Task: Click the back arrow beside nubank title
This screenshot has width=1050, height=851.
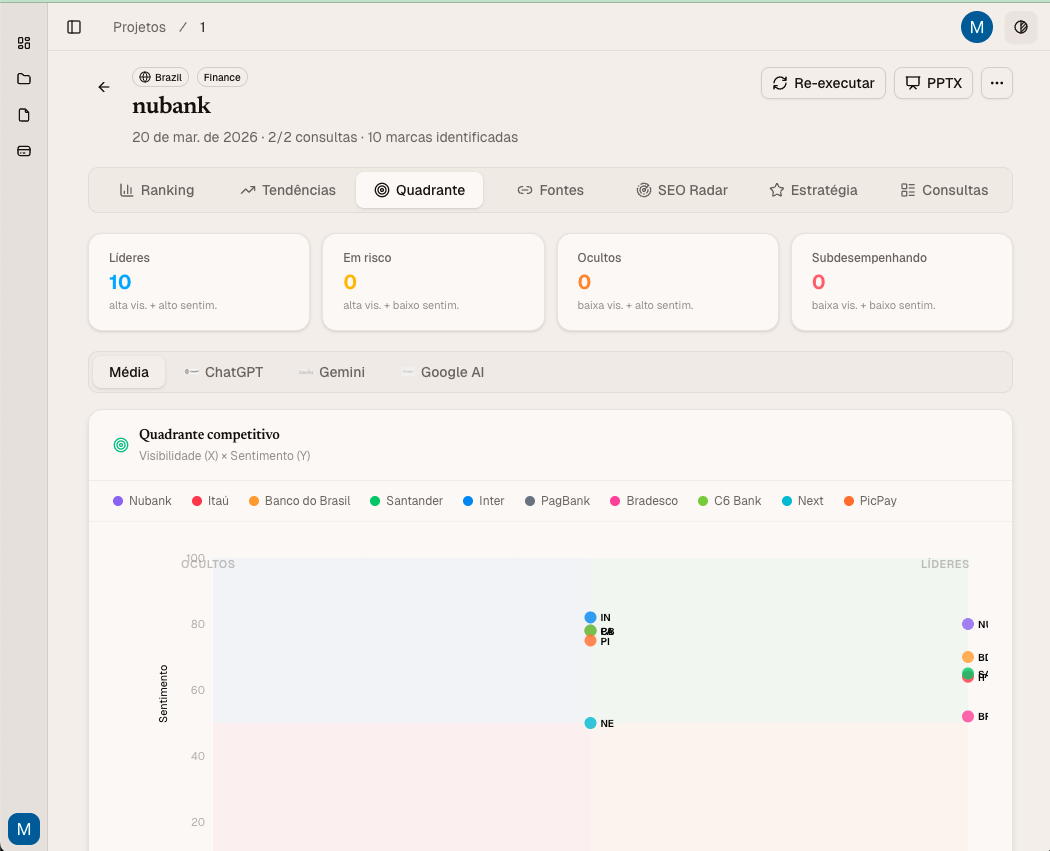Action: pos(104,87)
